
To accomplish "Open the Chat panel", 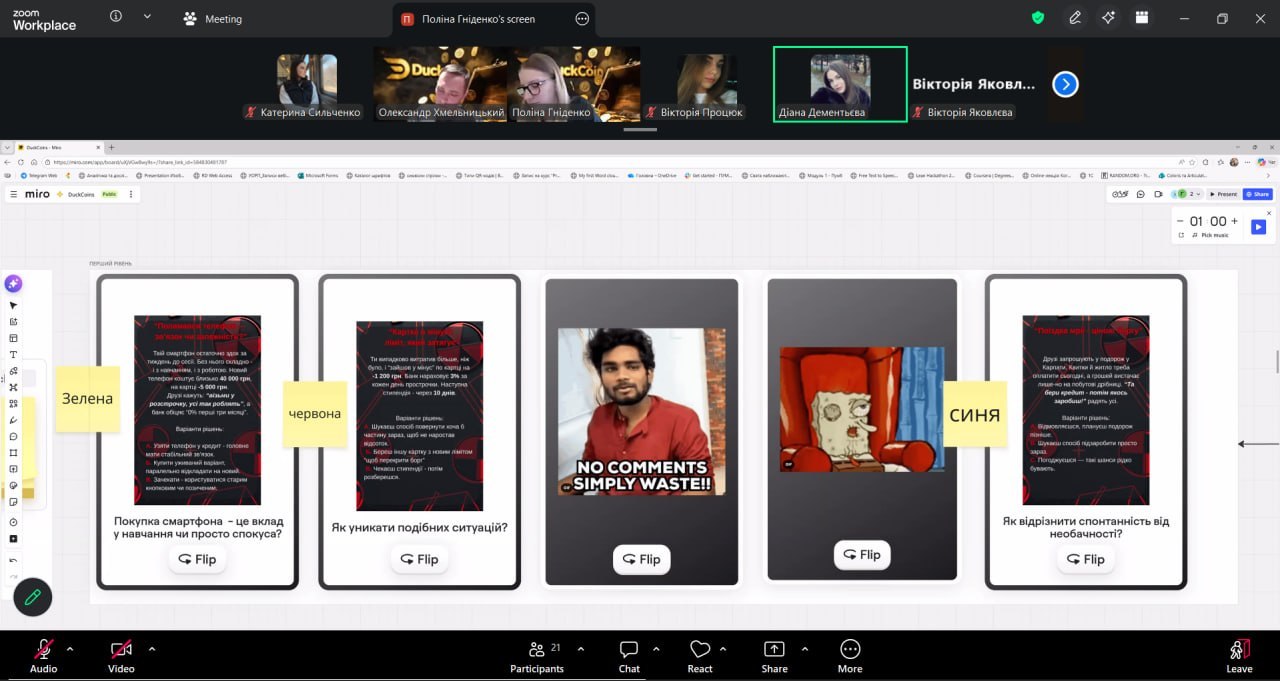I will [629, 655].
